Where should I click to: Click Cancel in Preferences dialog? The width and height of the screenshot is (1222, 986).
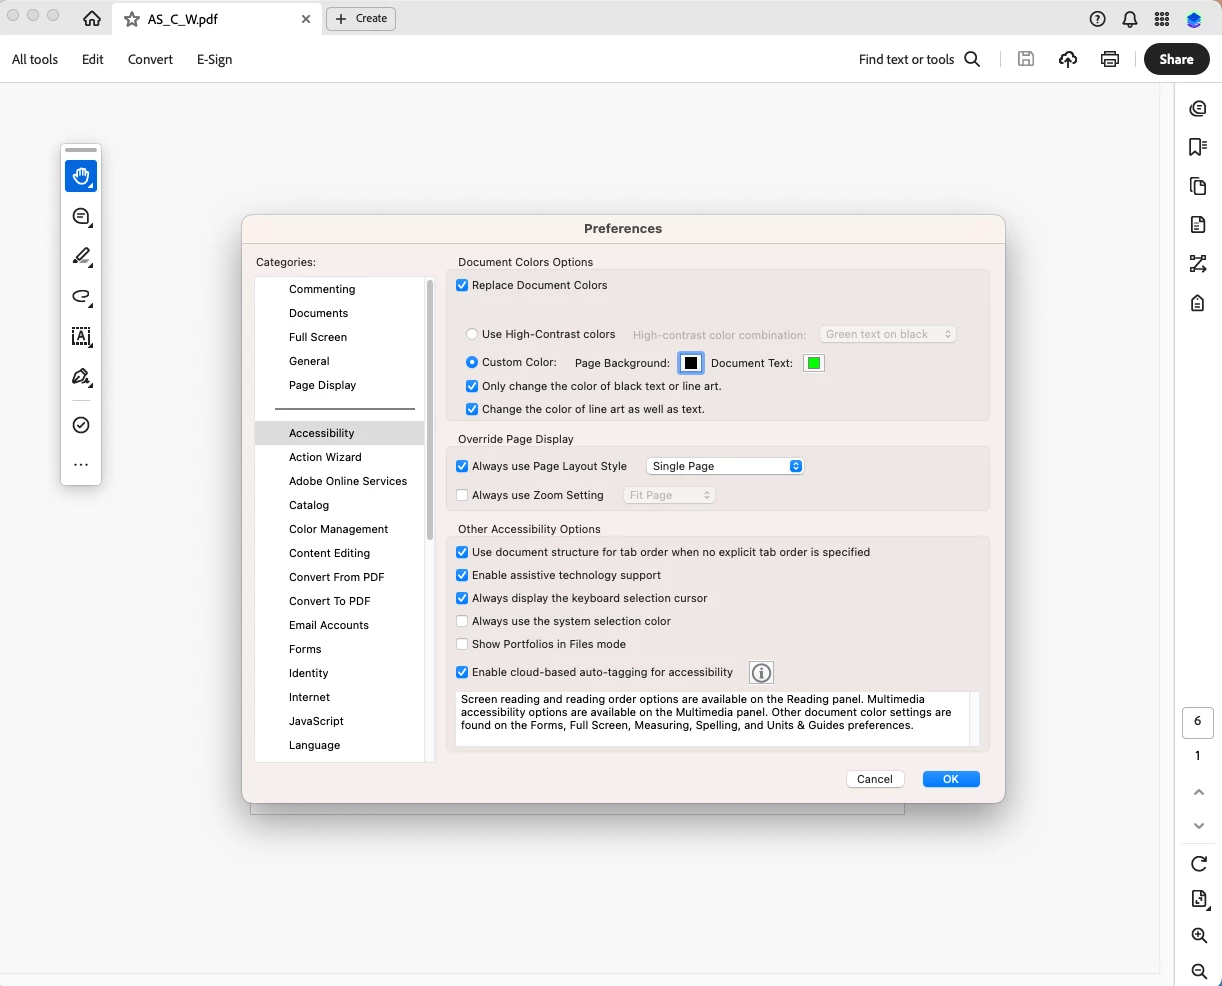(875, 779)
